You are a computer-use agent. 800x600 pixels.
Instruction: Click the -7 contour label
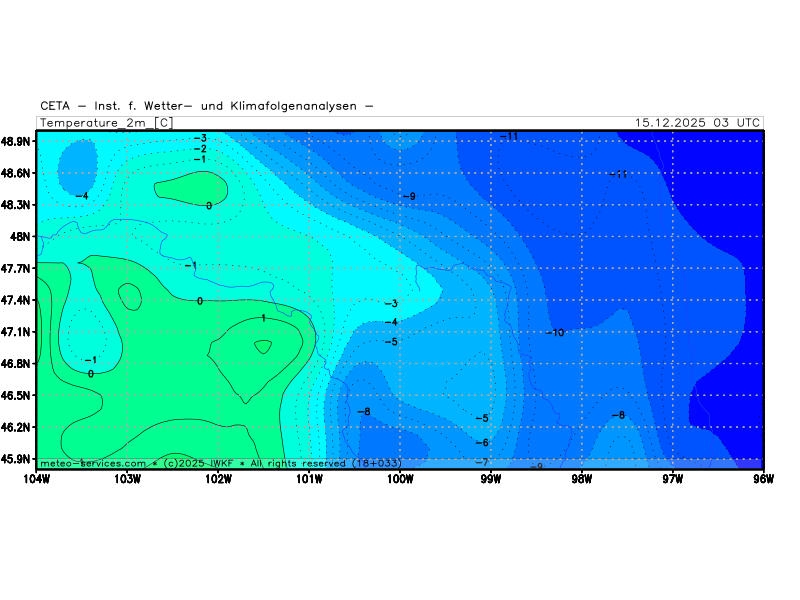pos(481,461)
